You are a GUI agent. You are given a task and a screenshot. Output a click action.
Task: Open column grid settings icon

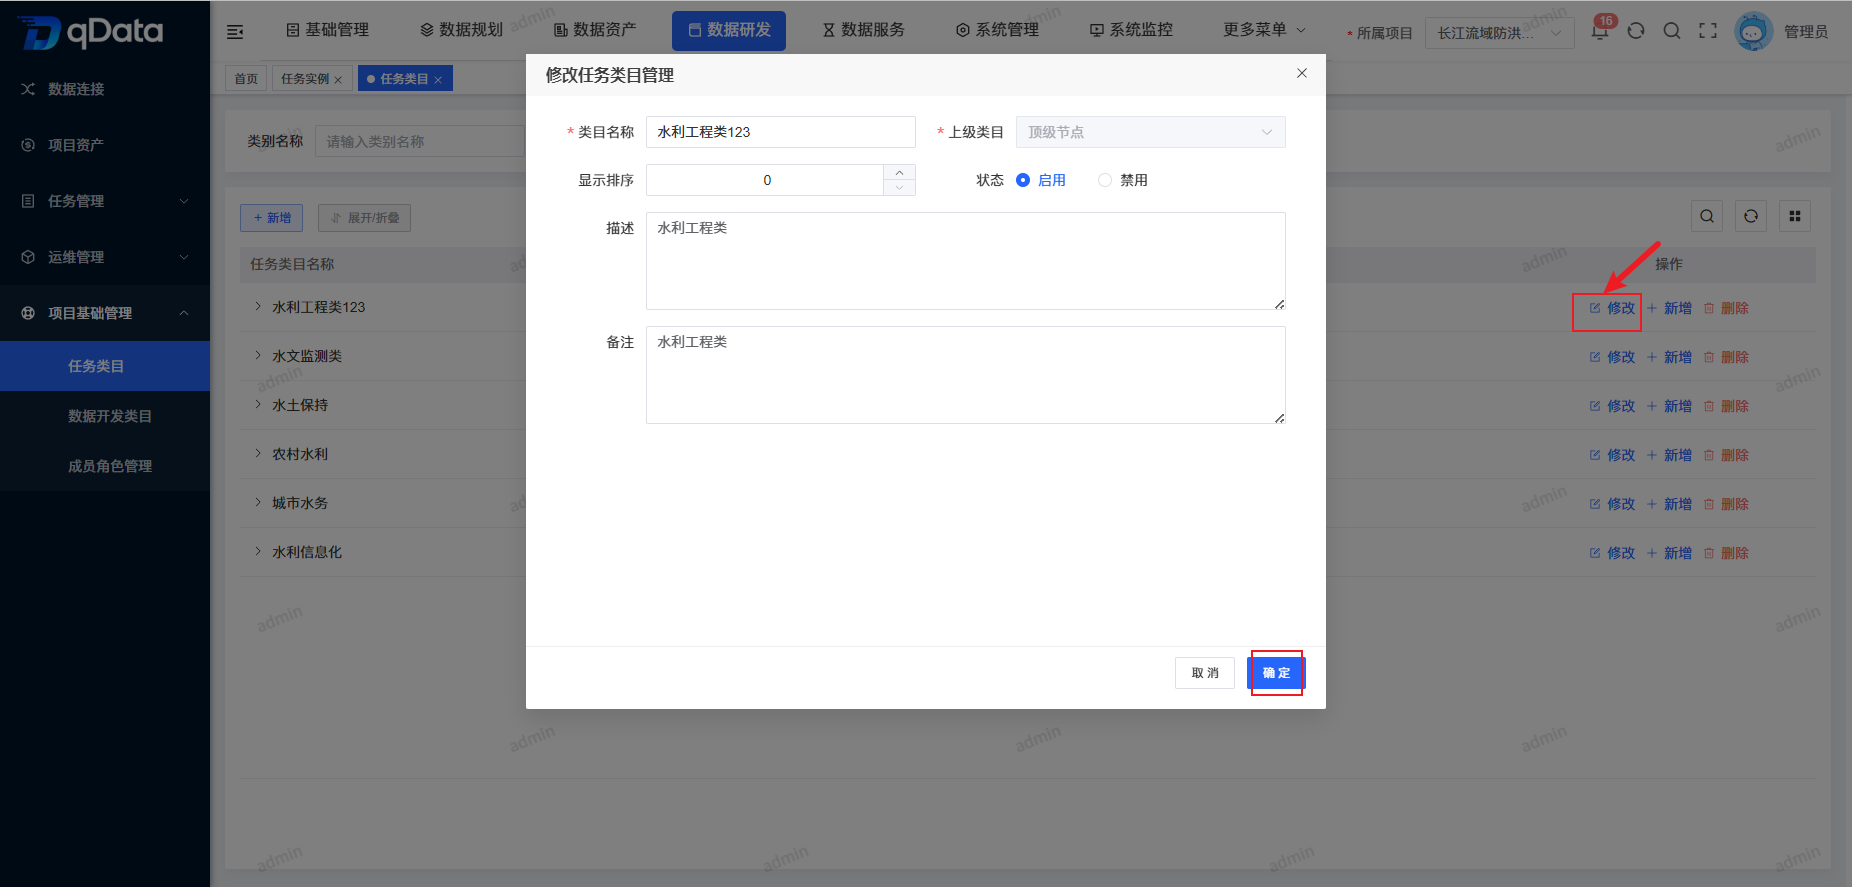point(1795,216)
